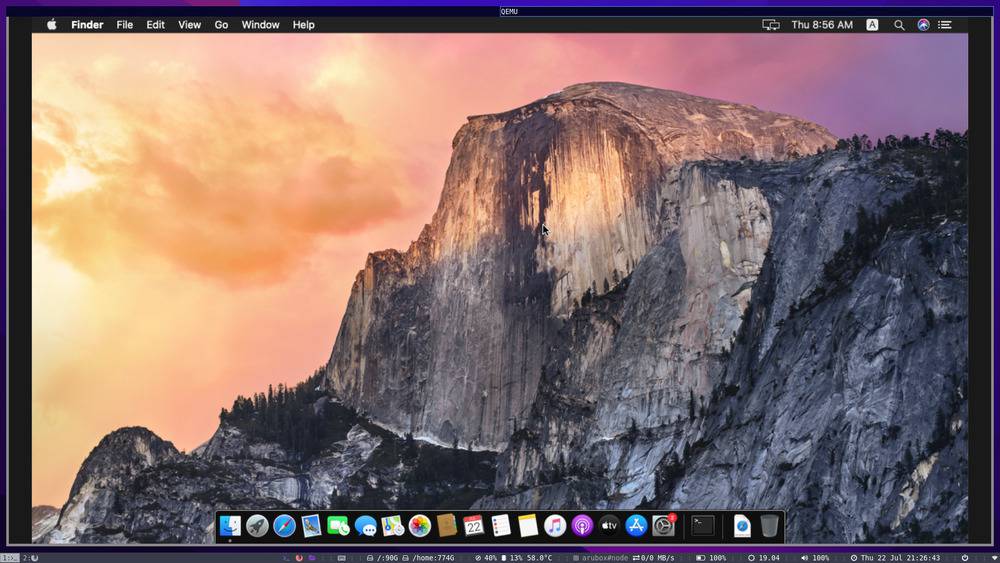Click the Thu 8:56 AM clock
Image resolution: width=1000 pixels, height=563 pixels.
pyautogui.click(x=822, y=25)
